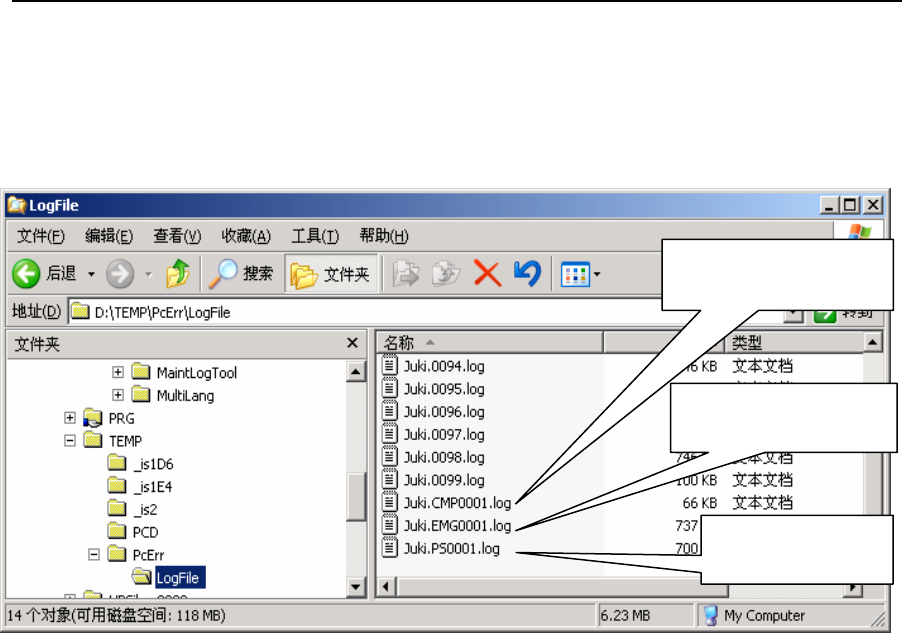The image size is (902, 633).
Task: Select file Juki.0097.log
Action: pyautogui.click(x=444, y=435)
